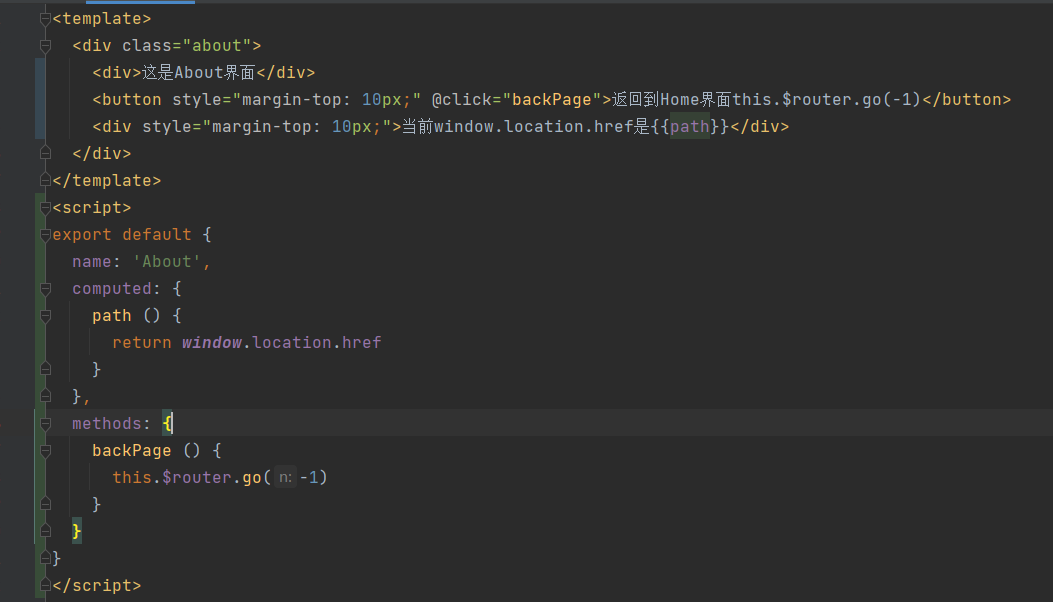Collapse the export default fold marker
This screenshot has height=602, width=1053.
pos(45,234)
